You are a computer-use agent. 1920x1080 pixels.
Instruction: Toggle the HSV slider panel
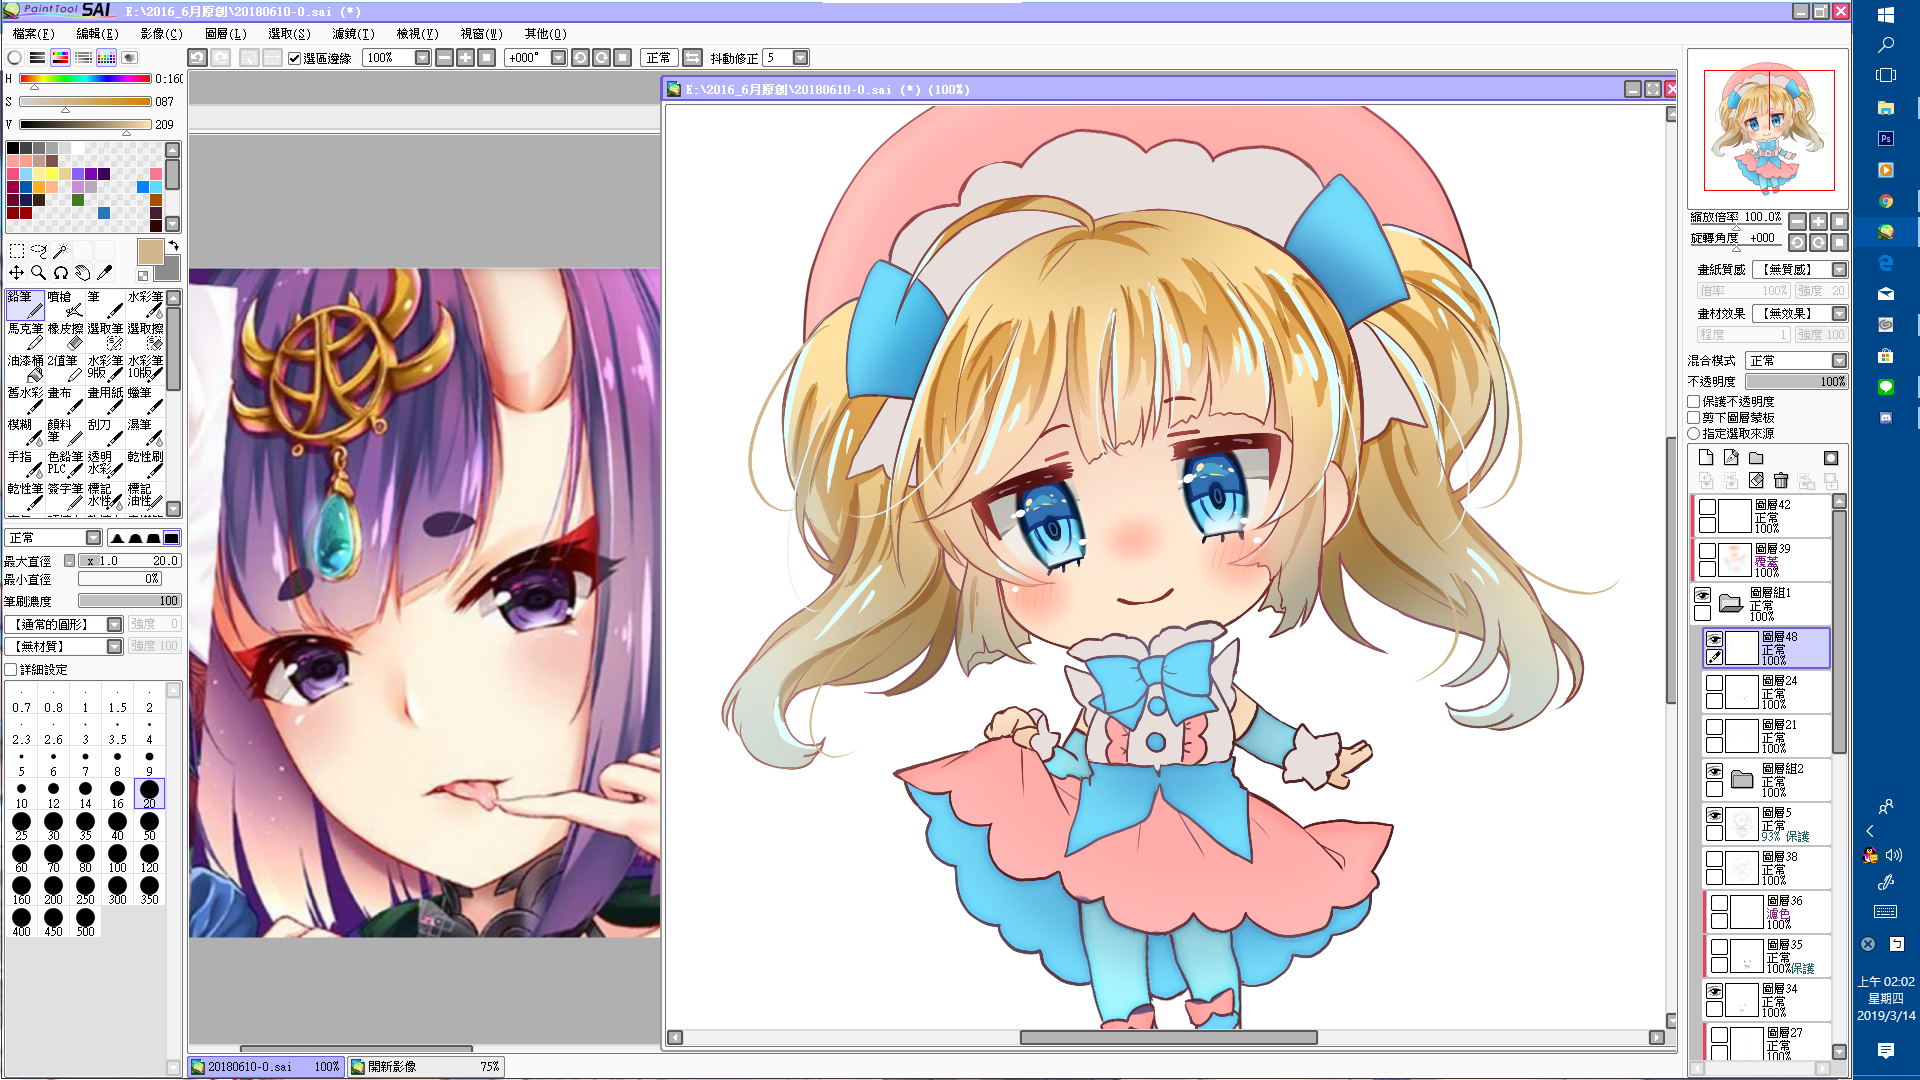click(x=60, y=58)
